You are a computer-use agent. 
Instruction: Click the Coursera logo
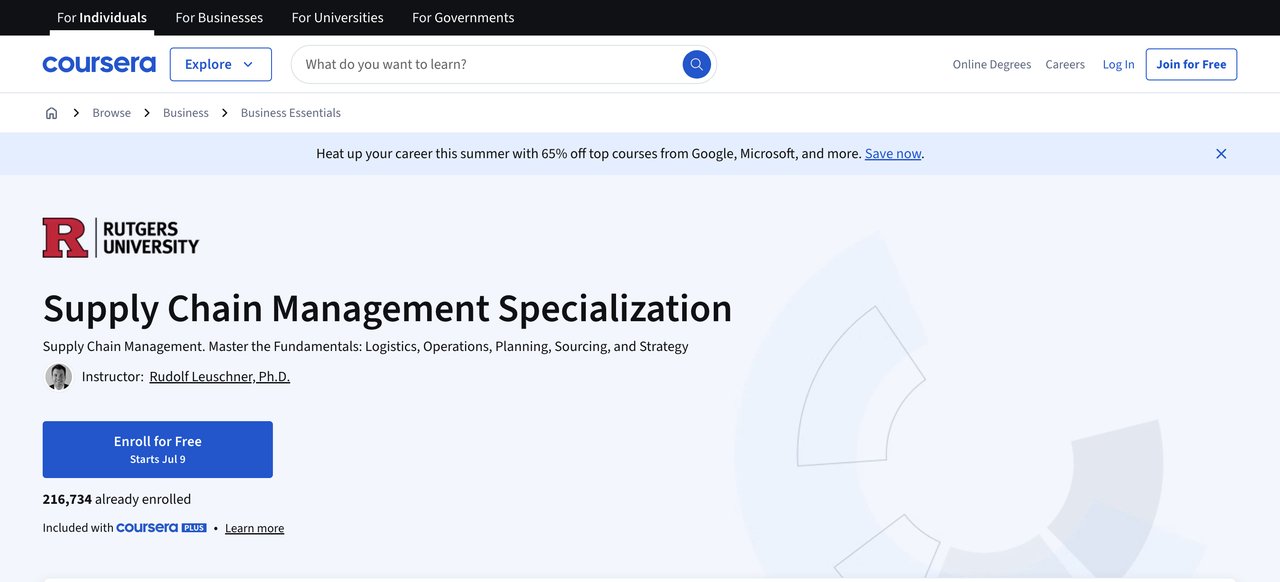point(99,64)
